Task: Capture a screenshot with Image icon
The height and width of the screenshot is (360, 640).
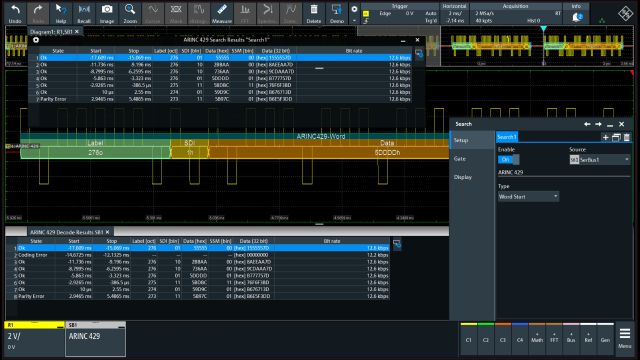Action: [x=107, y=13]
